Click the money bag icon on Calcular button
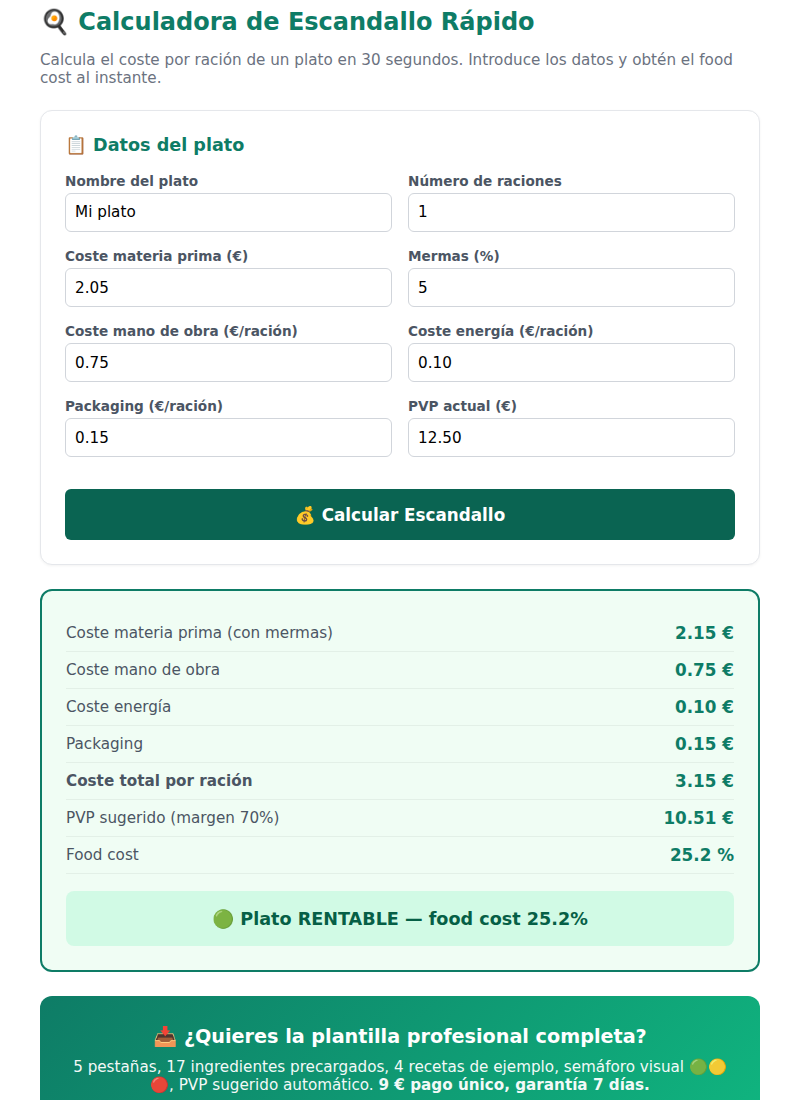Screen dimensions: 800x1100 pyautogui.click(x=305, y=516)
